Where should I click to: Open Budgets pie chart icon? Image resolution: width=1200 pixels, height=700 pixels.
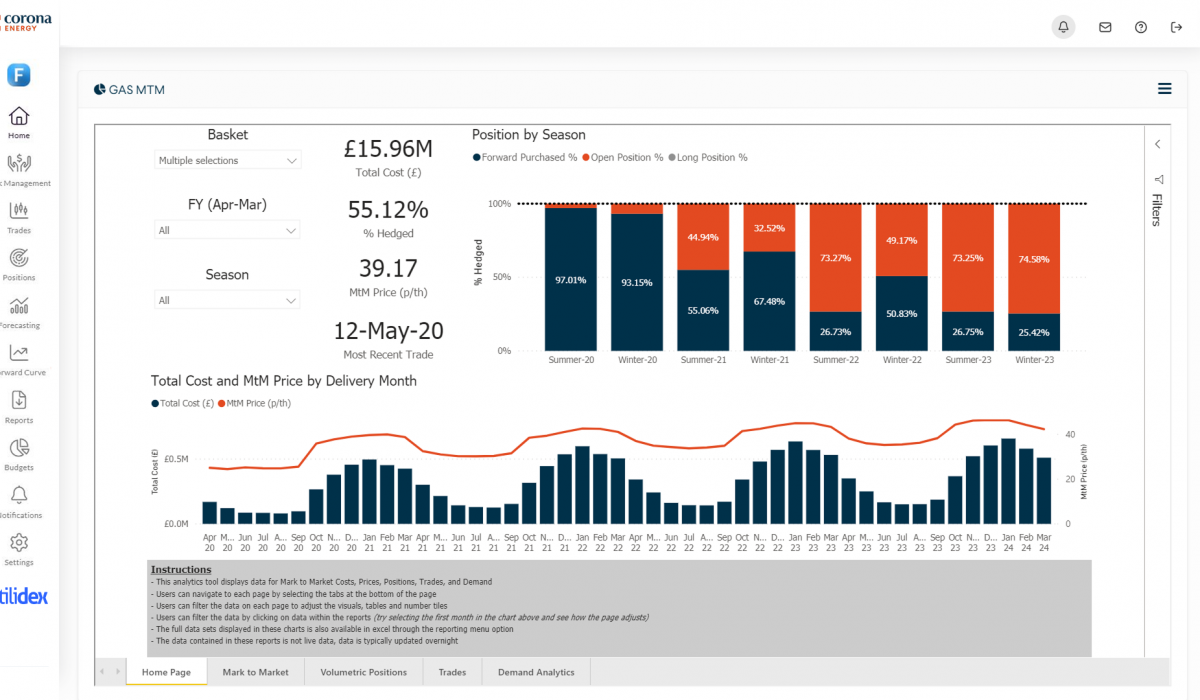(19, 448)
